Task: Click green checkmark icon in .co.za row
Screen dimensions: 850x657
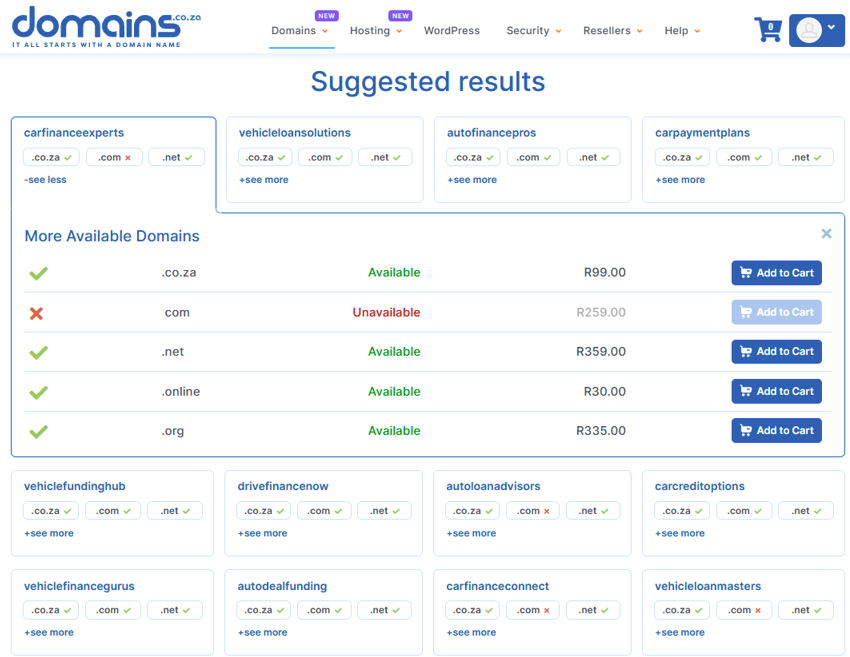Action: tap(38, 273)
